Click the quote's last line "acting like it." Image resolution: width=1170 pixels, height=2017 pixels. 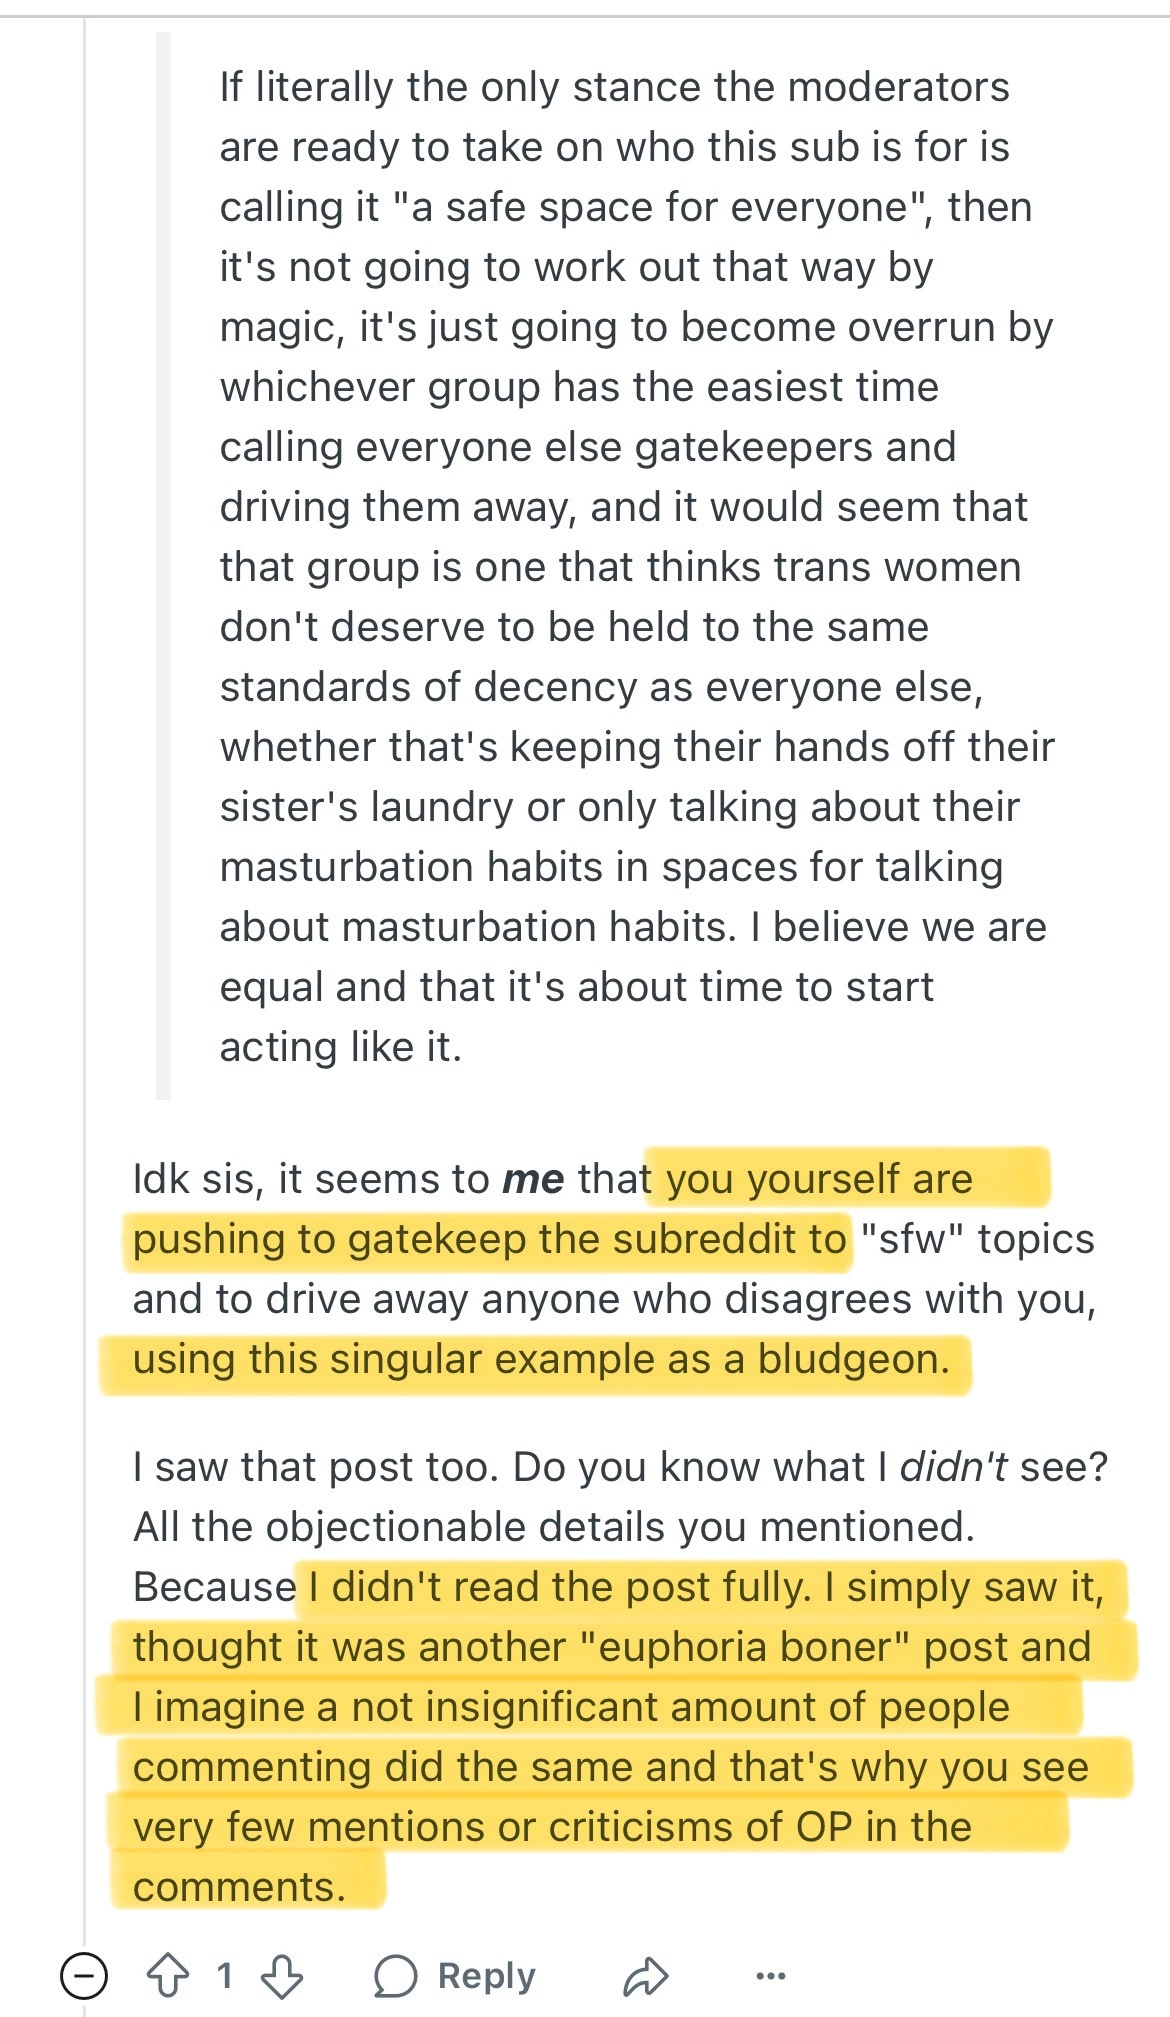click(340, 1047)
